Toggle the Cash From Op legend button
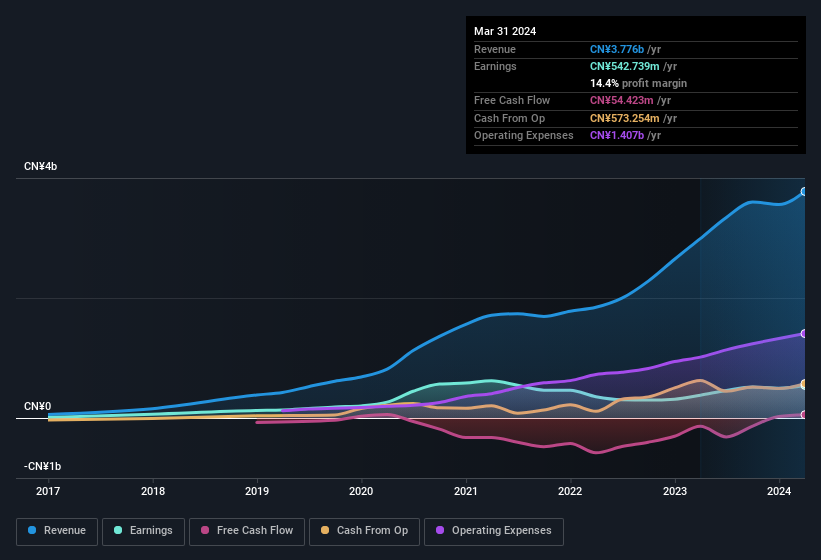Viewport: 821px width, 560px height. 364,531
